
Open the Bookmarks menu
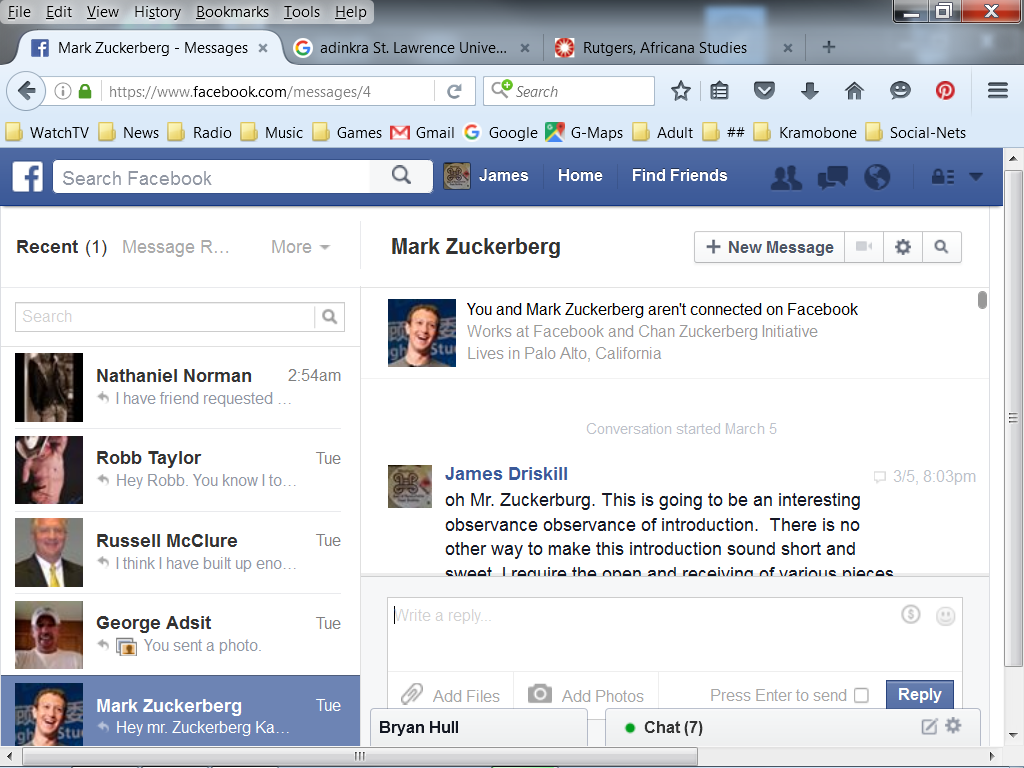point(232,12)
